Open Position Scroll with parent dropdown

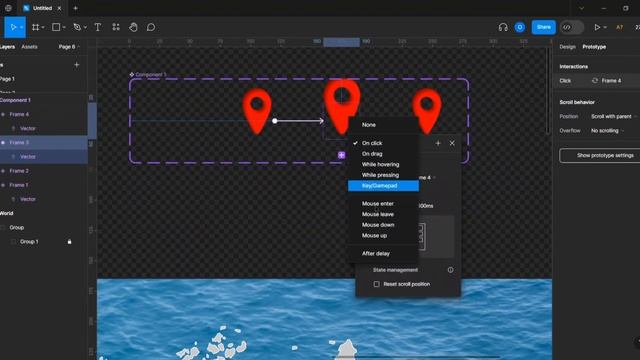coord(613,116)
